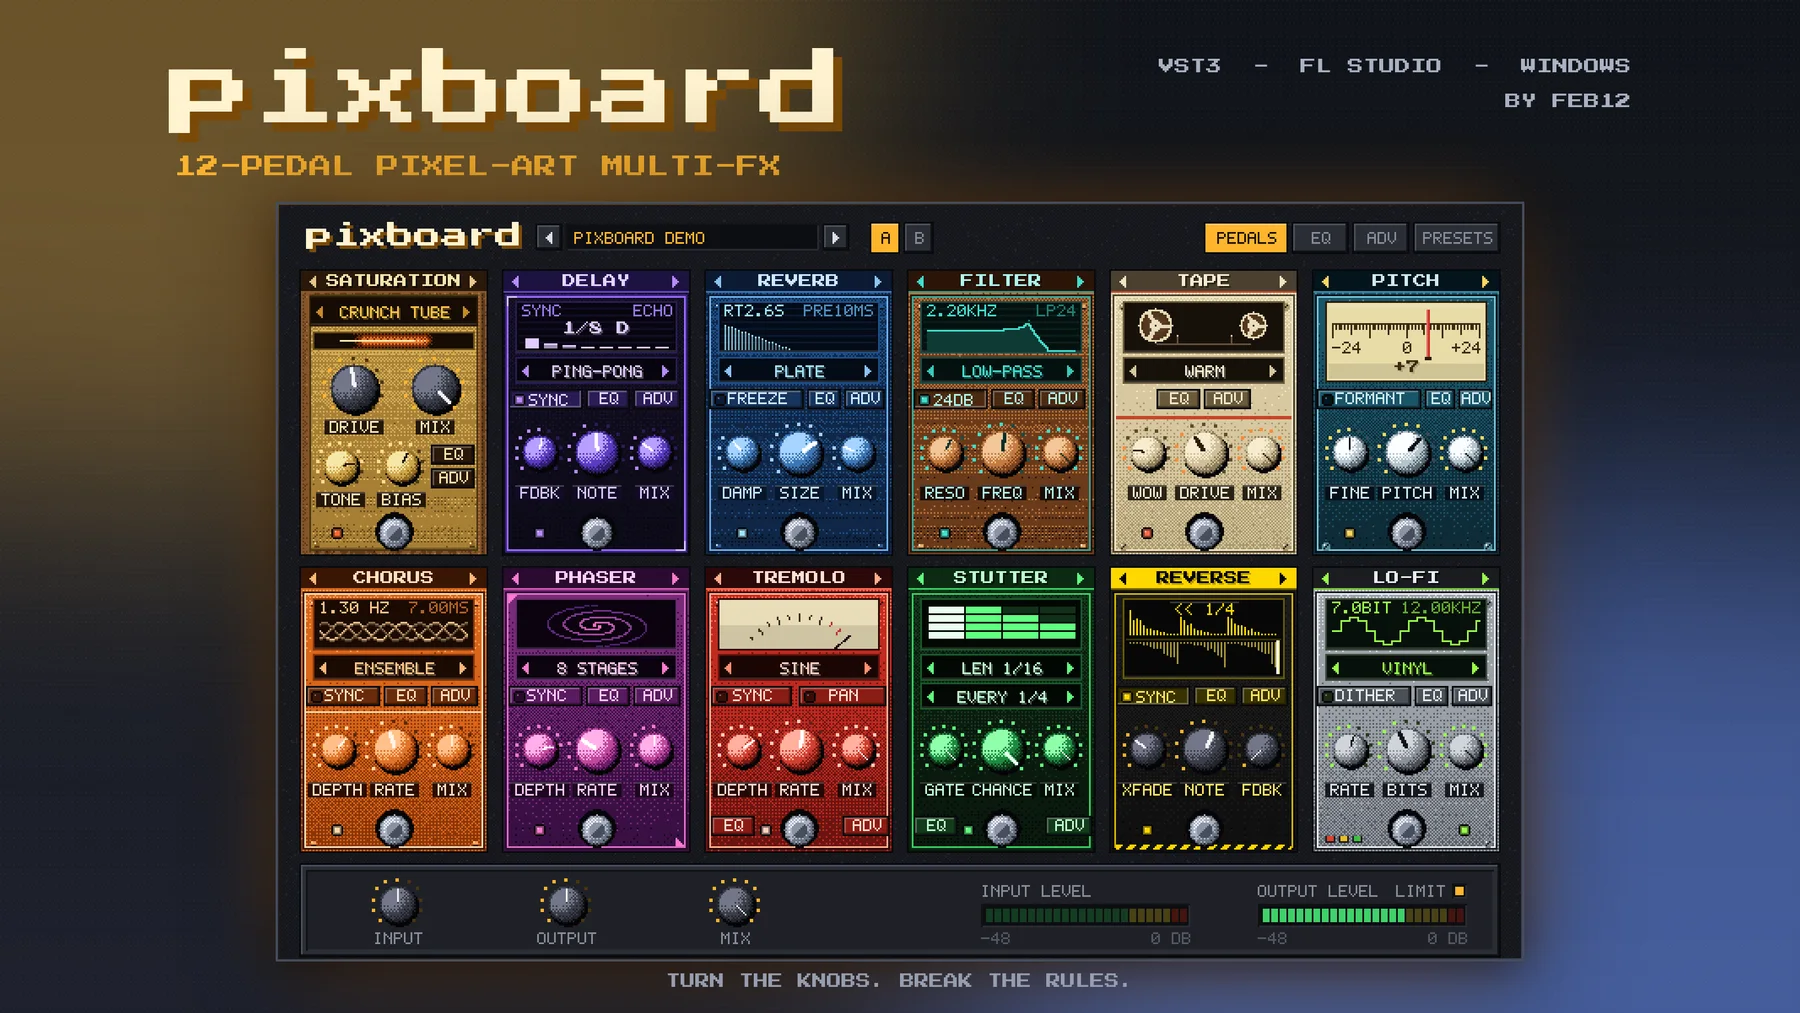Open the global ADV tab
1800x1013 pixels.
1381,238
